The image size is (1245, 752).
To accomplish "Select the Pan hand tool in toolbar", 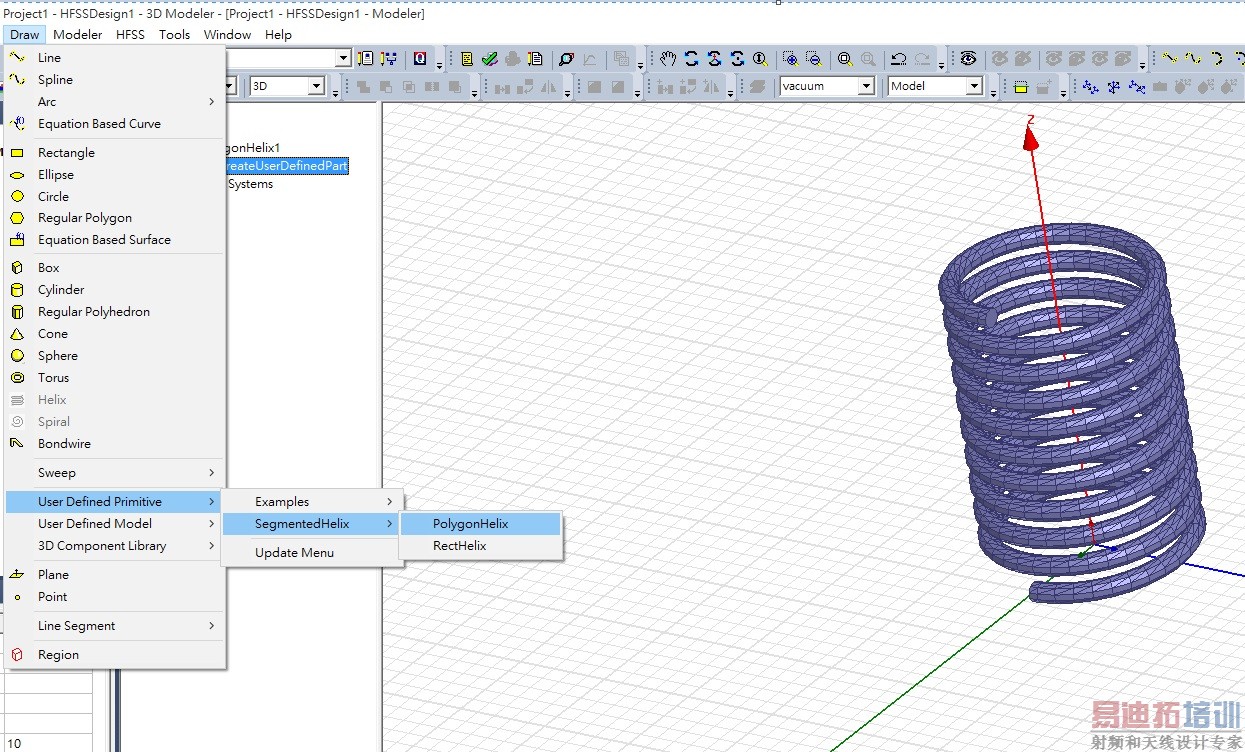I will [668, 59].
